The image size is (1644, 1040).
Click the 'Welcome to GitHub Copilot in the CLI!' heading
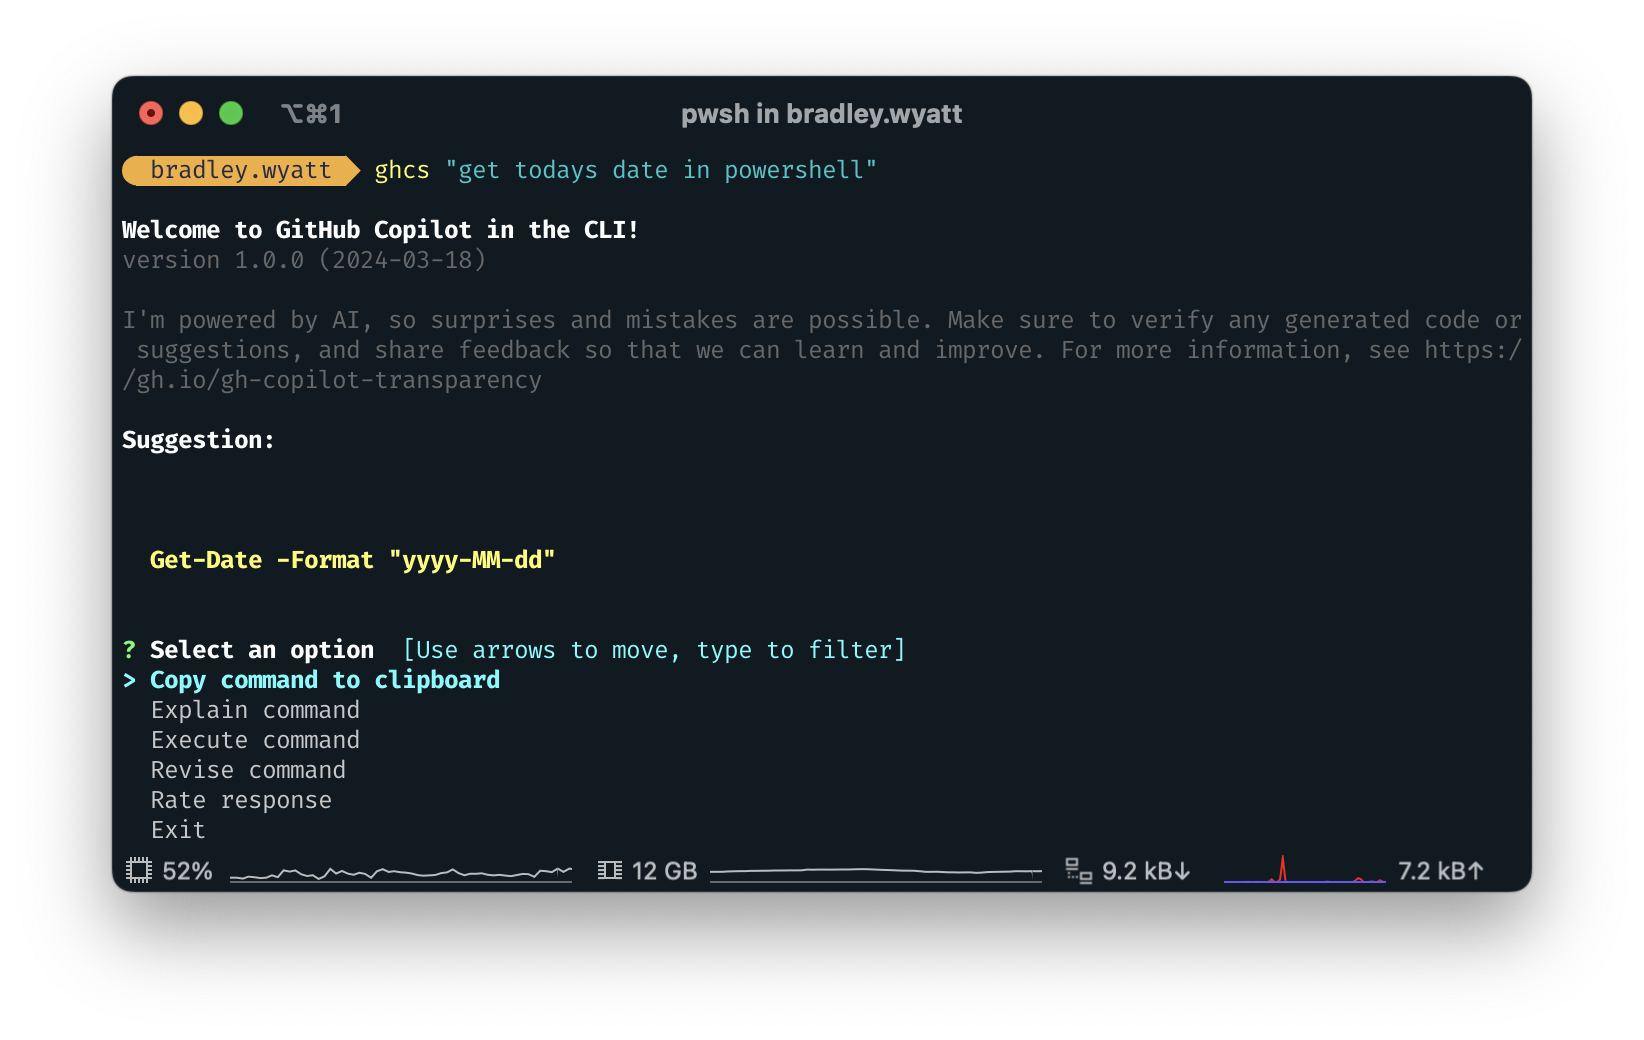point(380,230)
